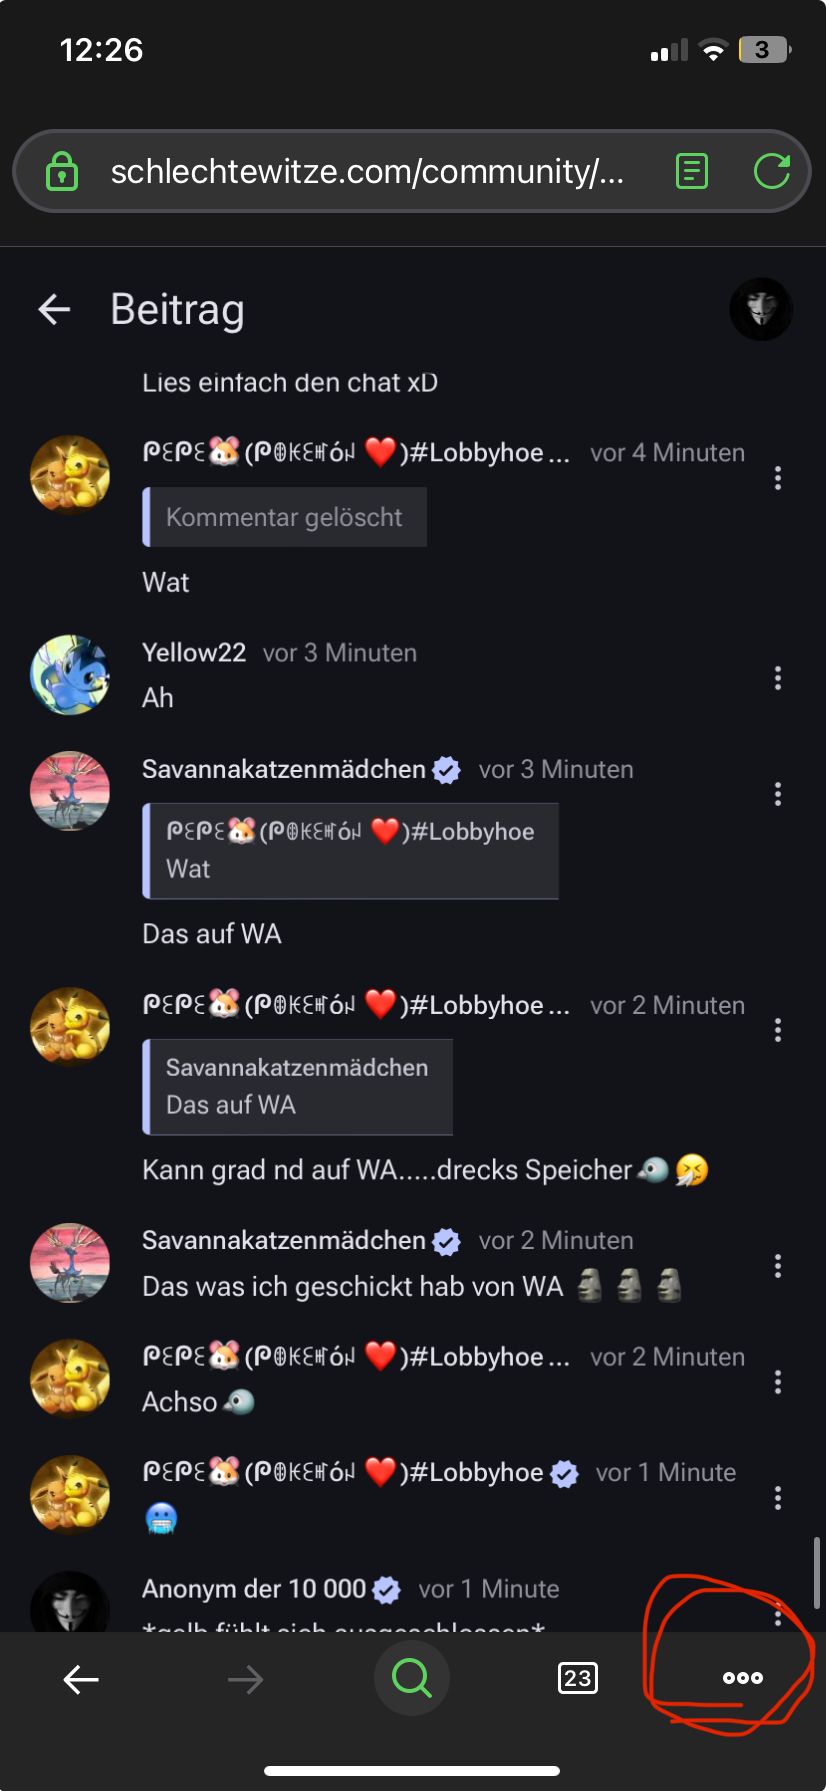
Task: Open the profile avatar in Beitrag header
Action: [761, 309]
